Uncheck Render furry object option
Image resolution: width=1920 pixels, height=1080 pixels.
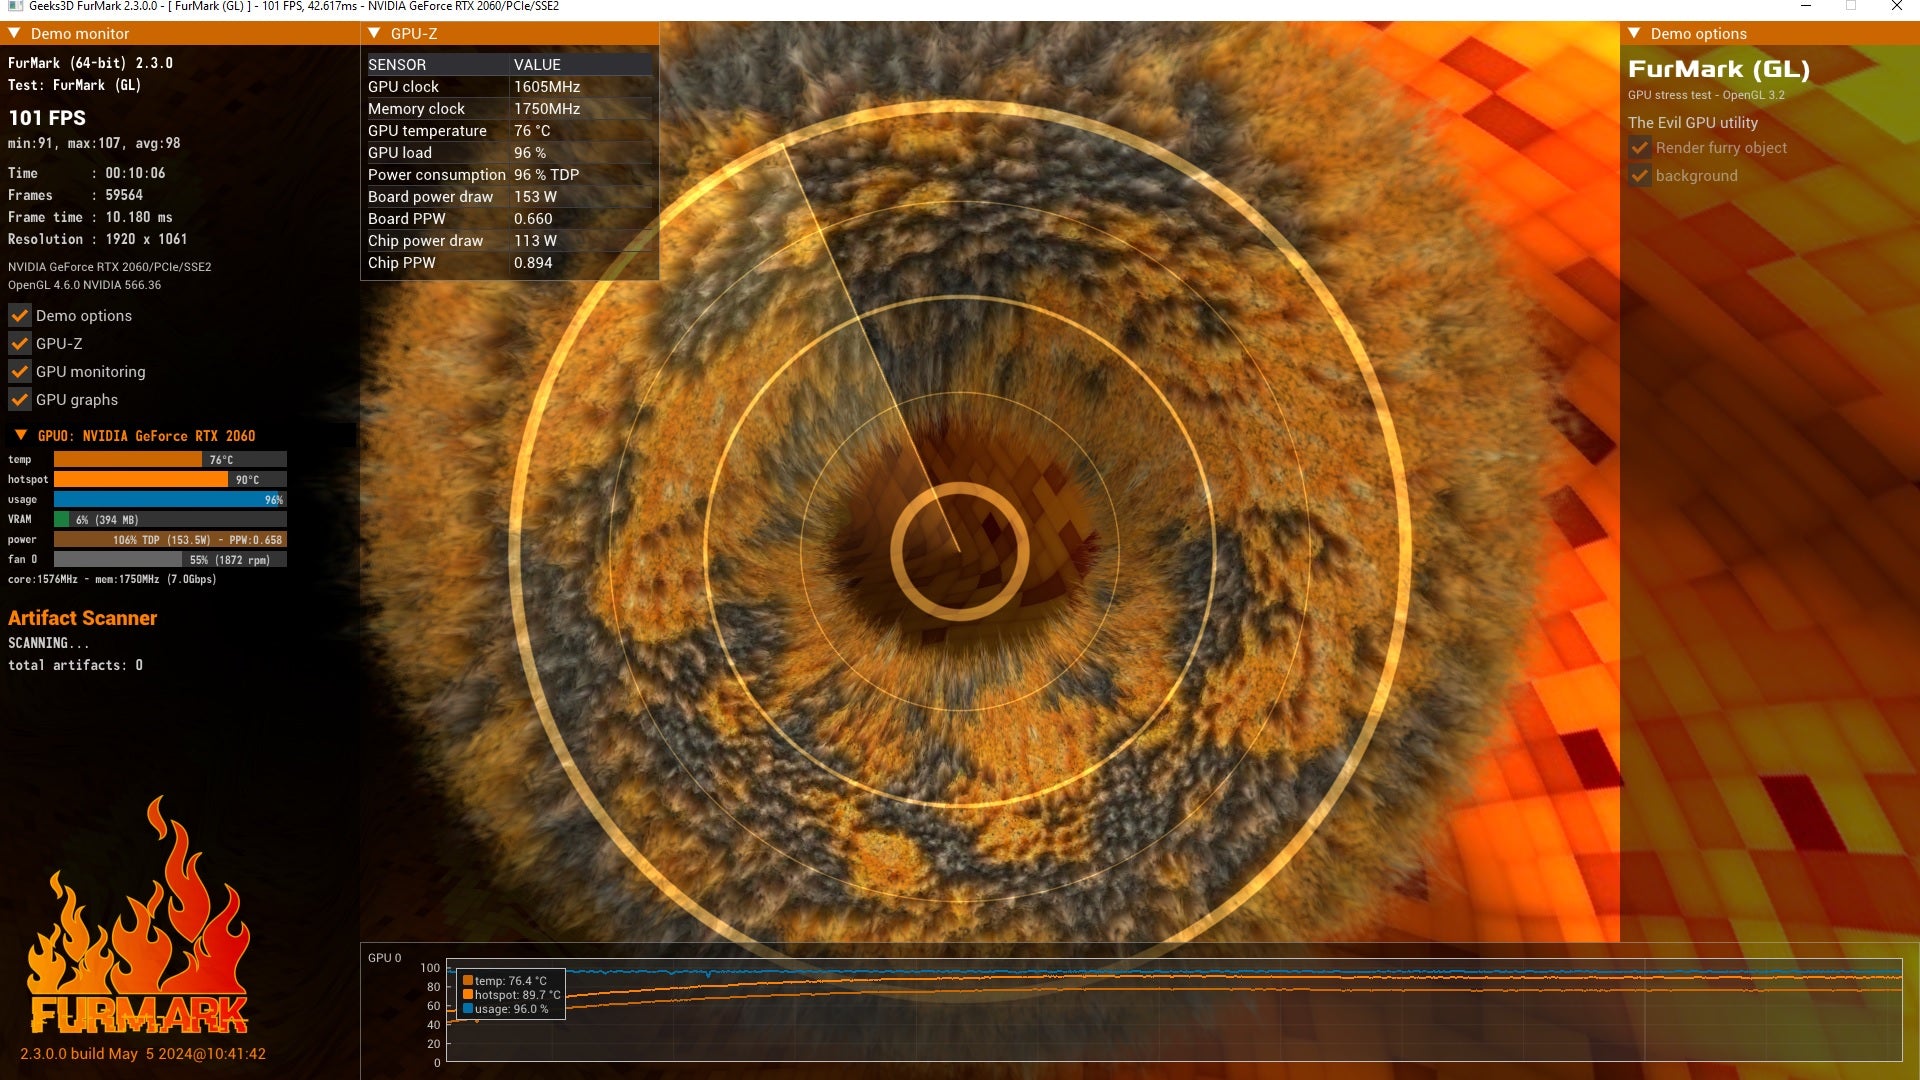click(x=1640, y=148)
